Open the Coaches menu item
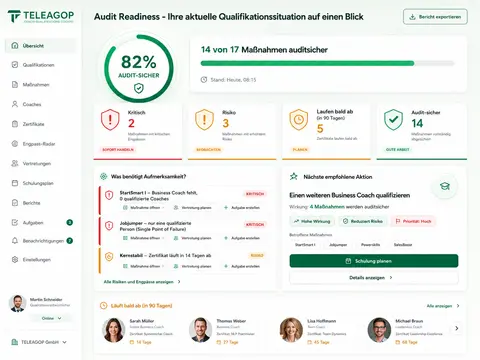This screenshot has width=480, height=360. [41, 104]
